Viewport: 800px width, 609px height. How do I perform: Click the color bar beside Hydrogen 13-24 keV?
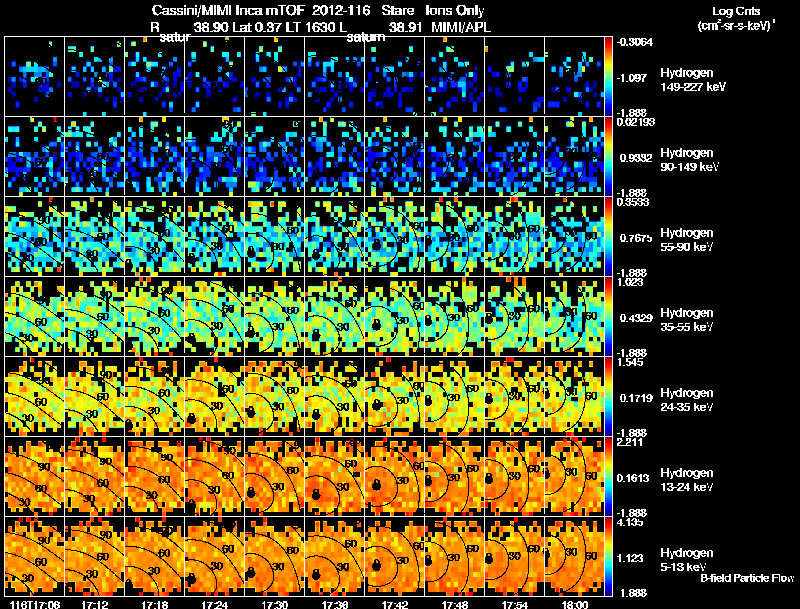pyautogui.click(x=608, y=476)
